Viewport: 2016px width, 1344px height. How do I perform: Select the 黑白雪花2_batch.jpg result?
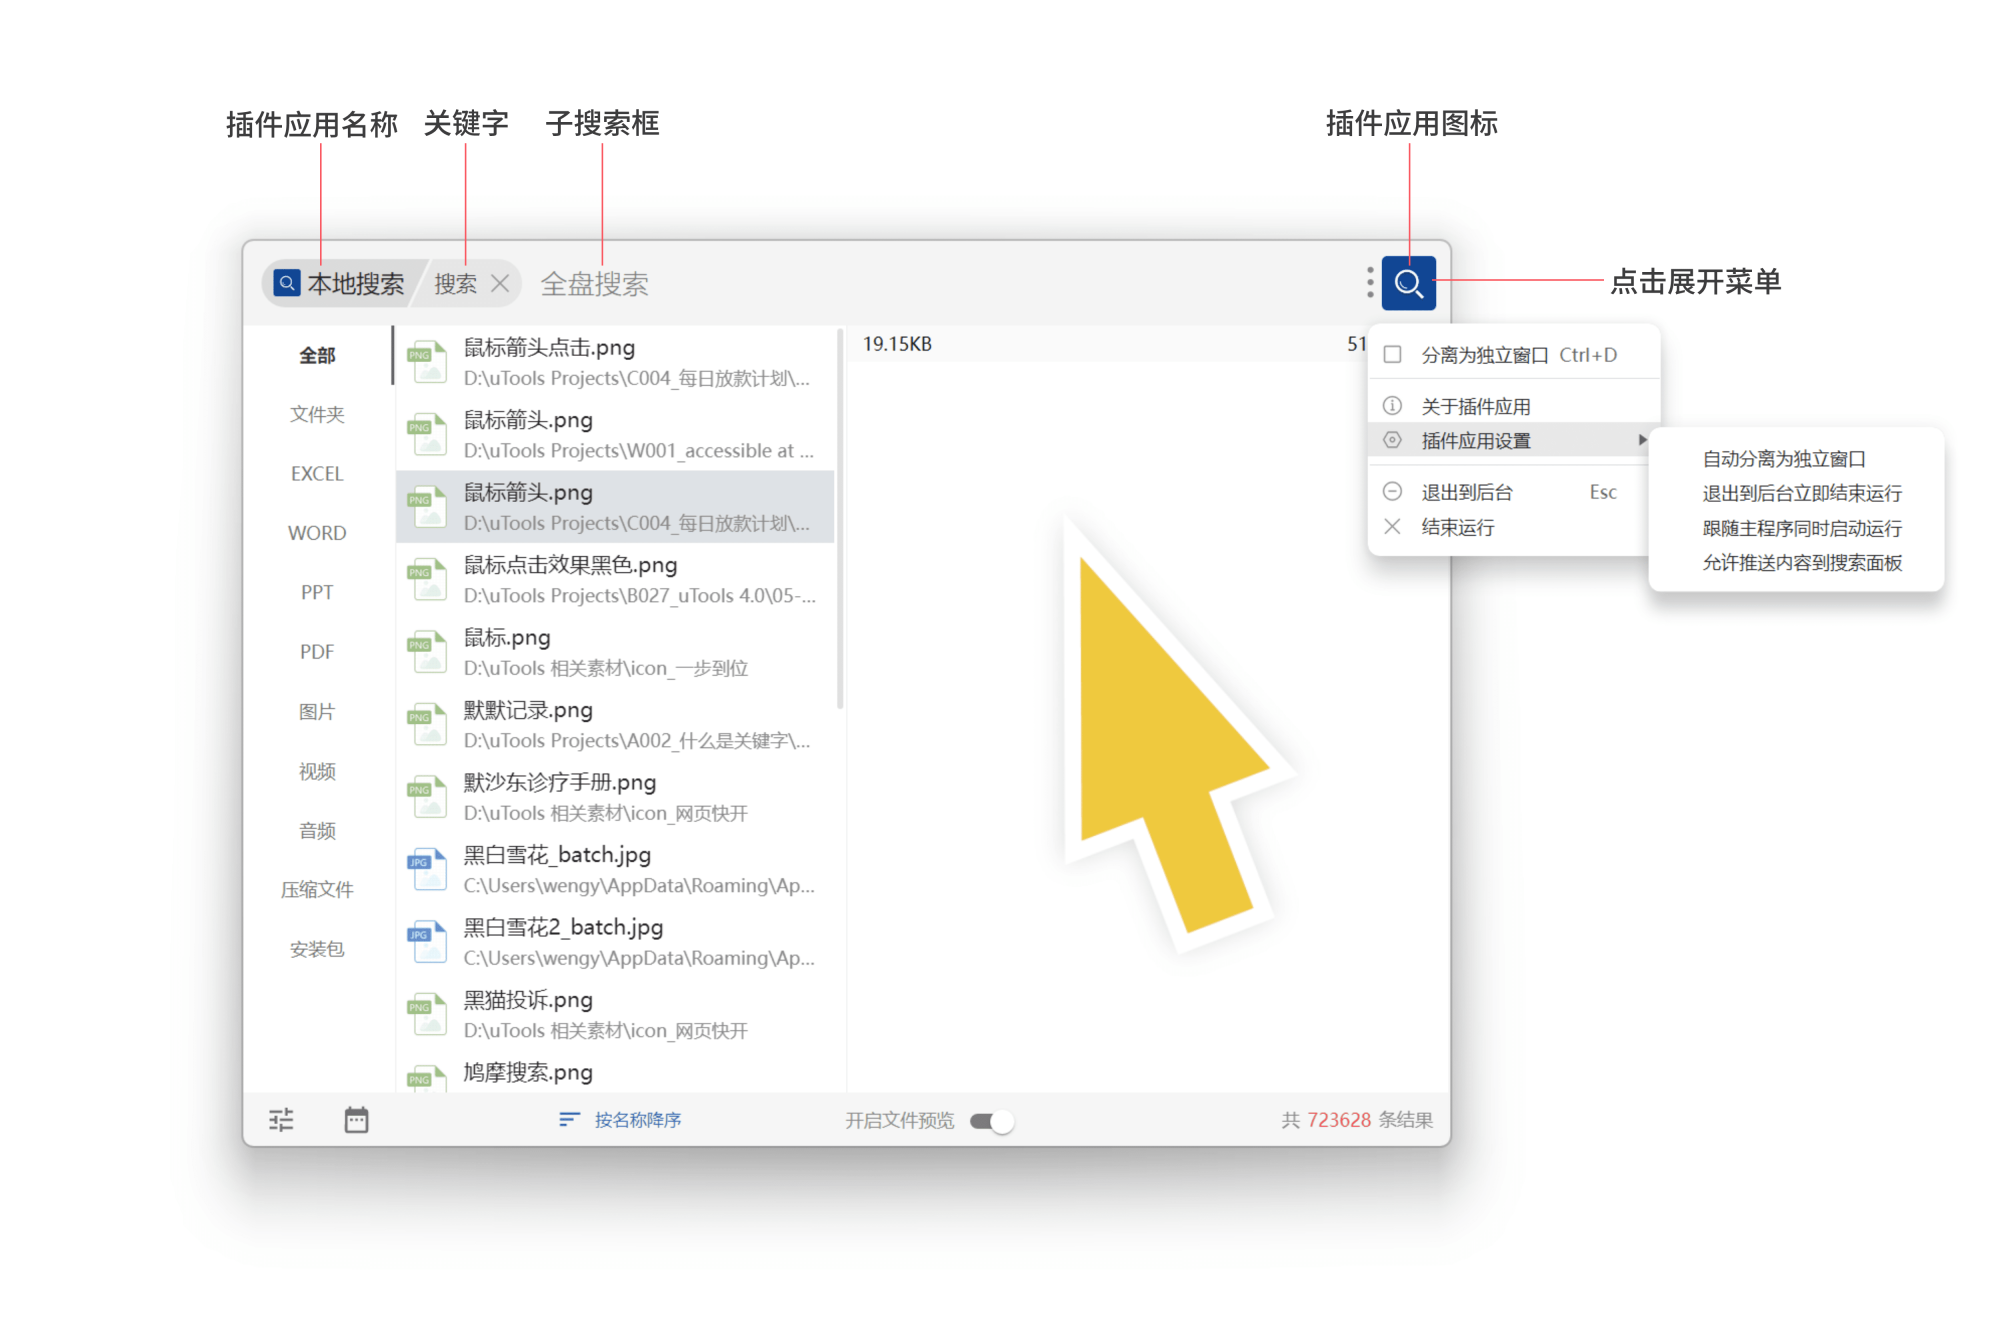point(615,942)
